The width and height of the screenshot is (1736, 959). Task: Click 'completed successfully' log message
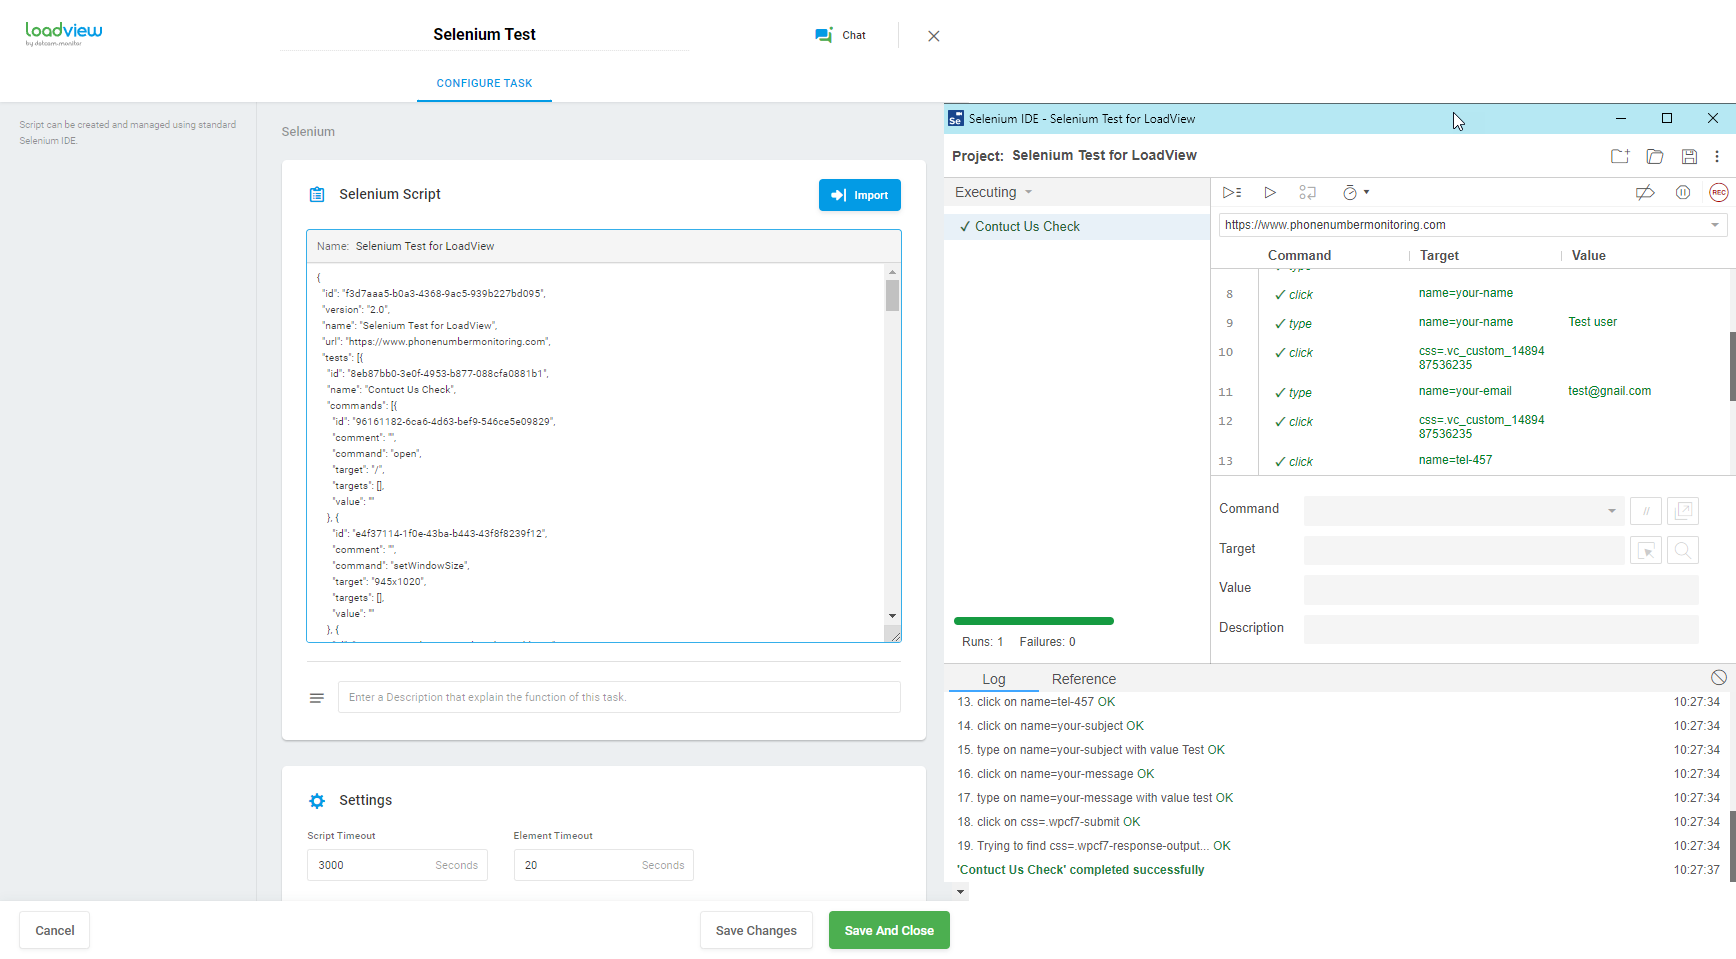[x=1080, y=870]
